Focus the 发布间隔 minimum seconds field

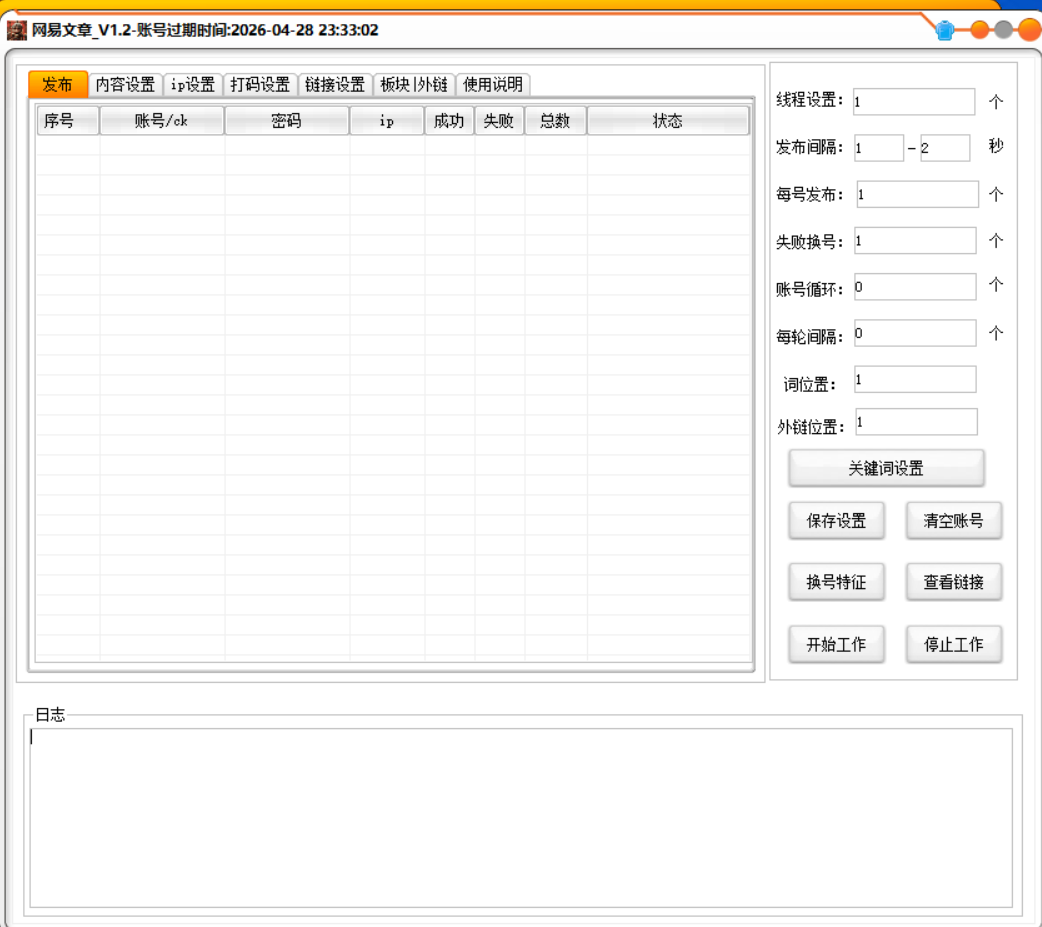[879, 148]
